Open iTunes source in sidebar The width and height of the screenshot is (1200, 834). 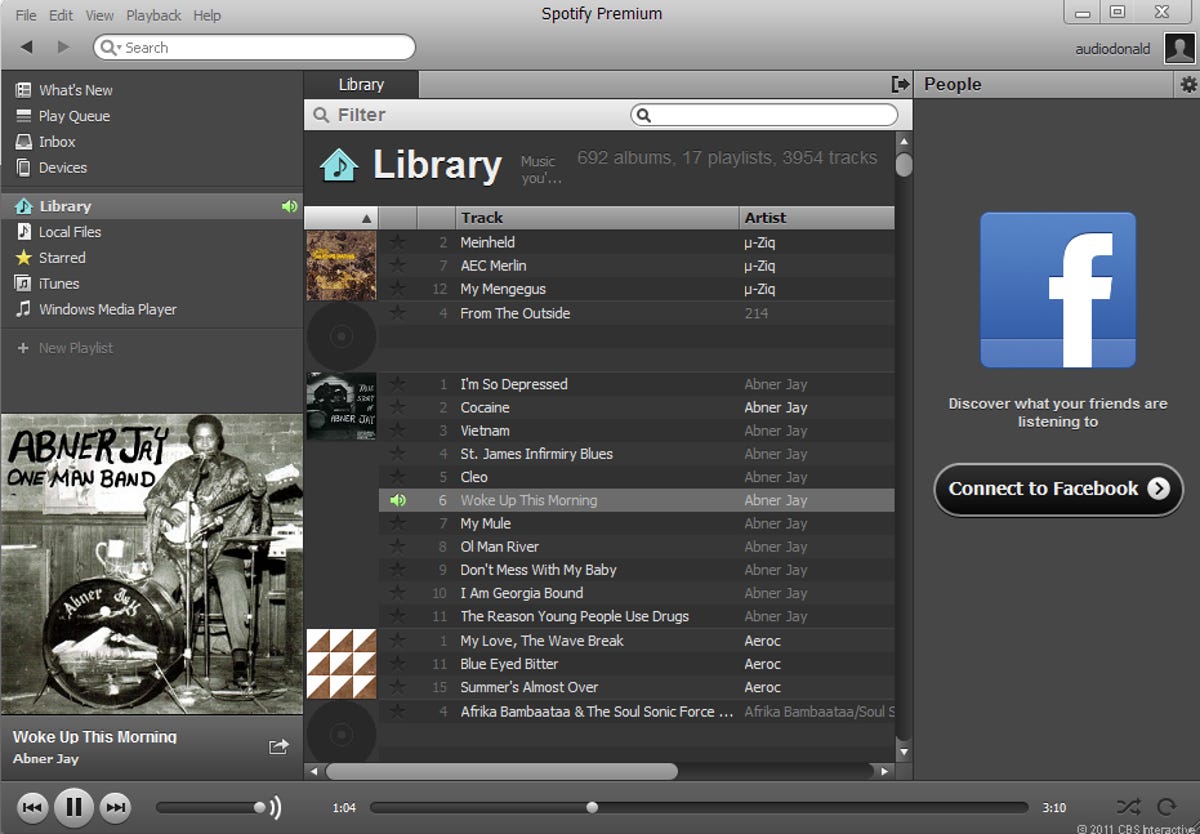[58, 284]
